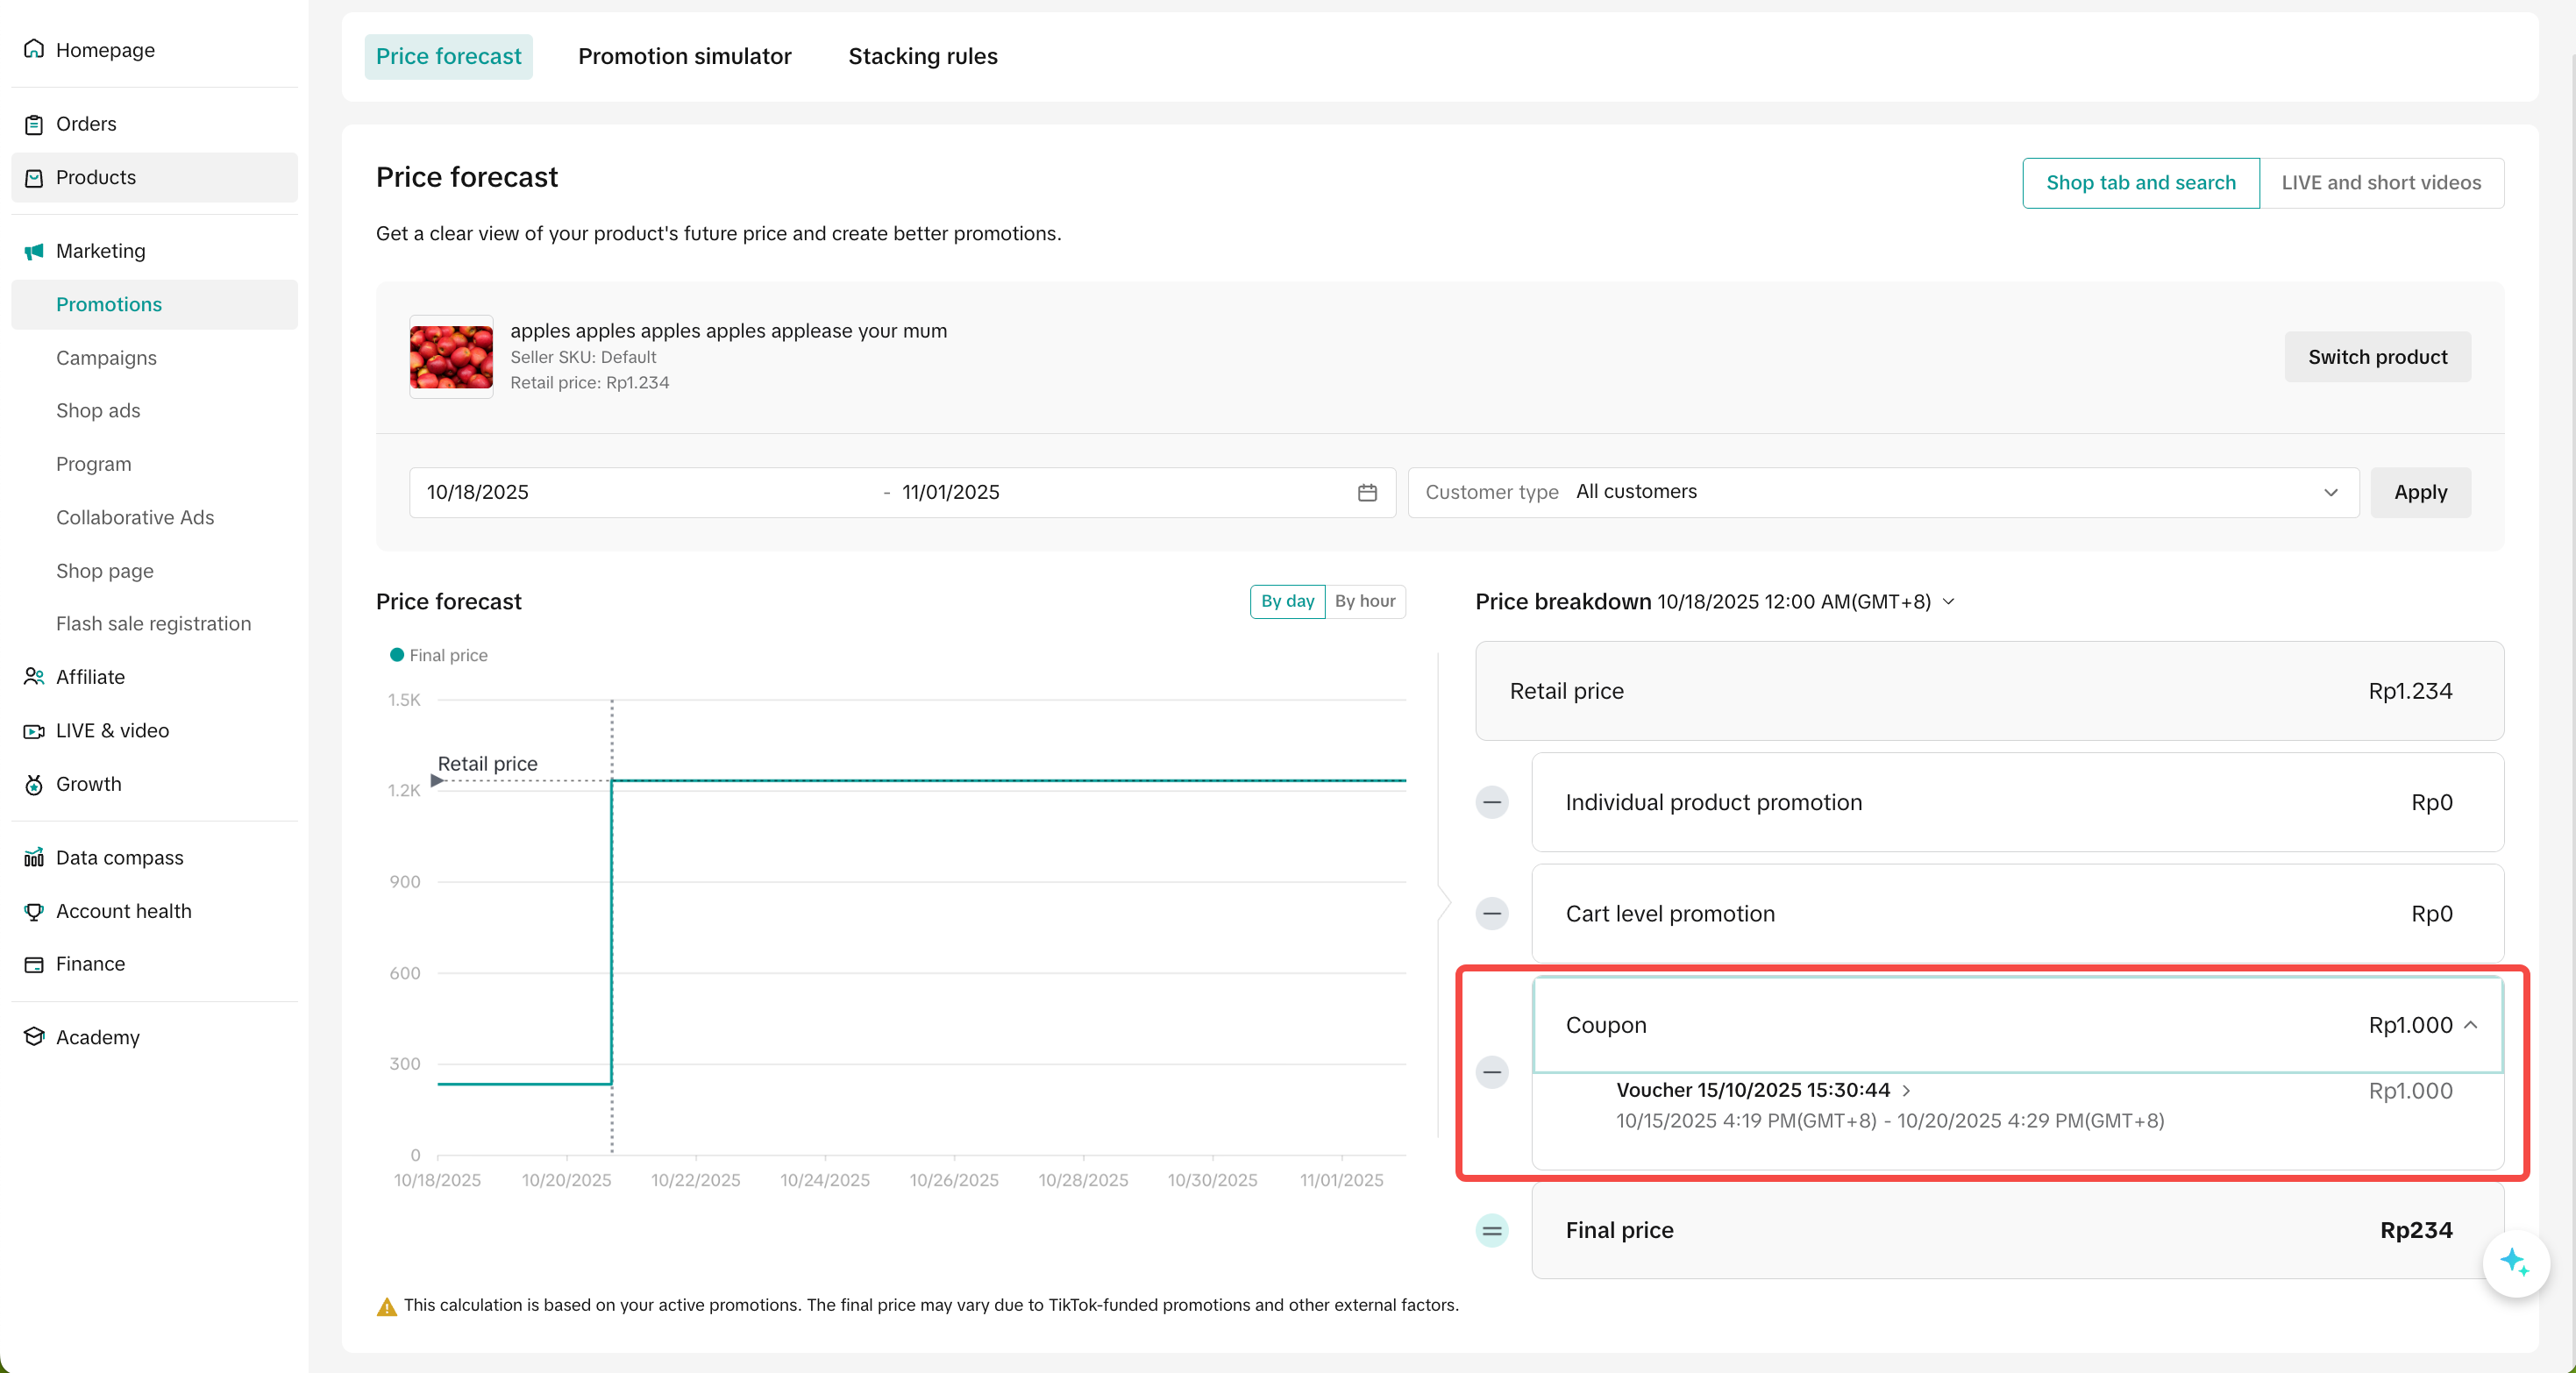Screen dimensions: 2576x1373
Task: Click the Homepage house icon
Action: coord(34,49)
